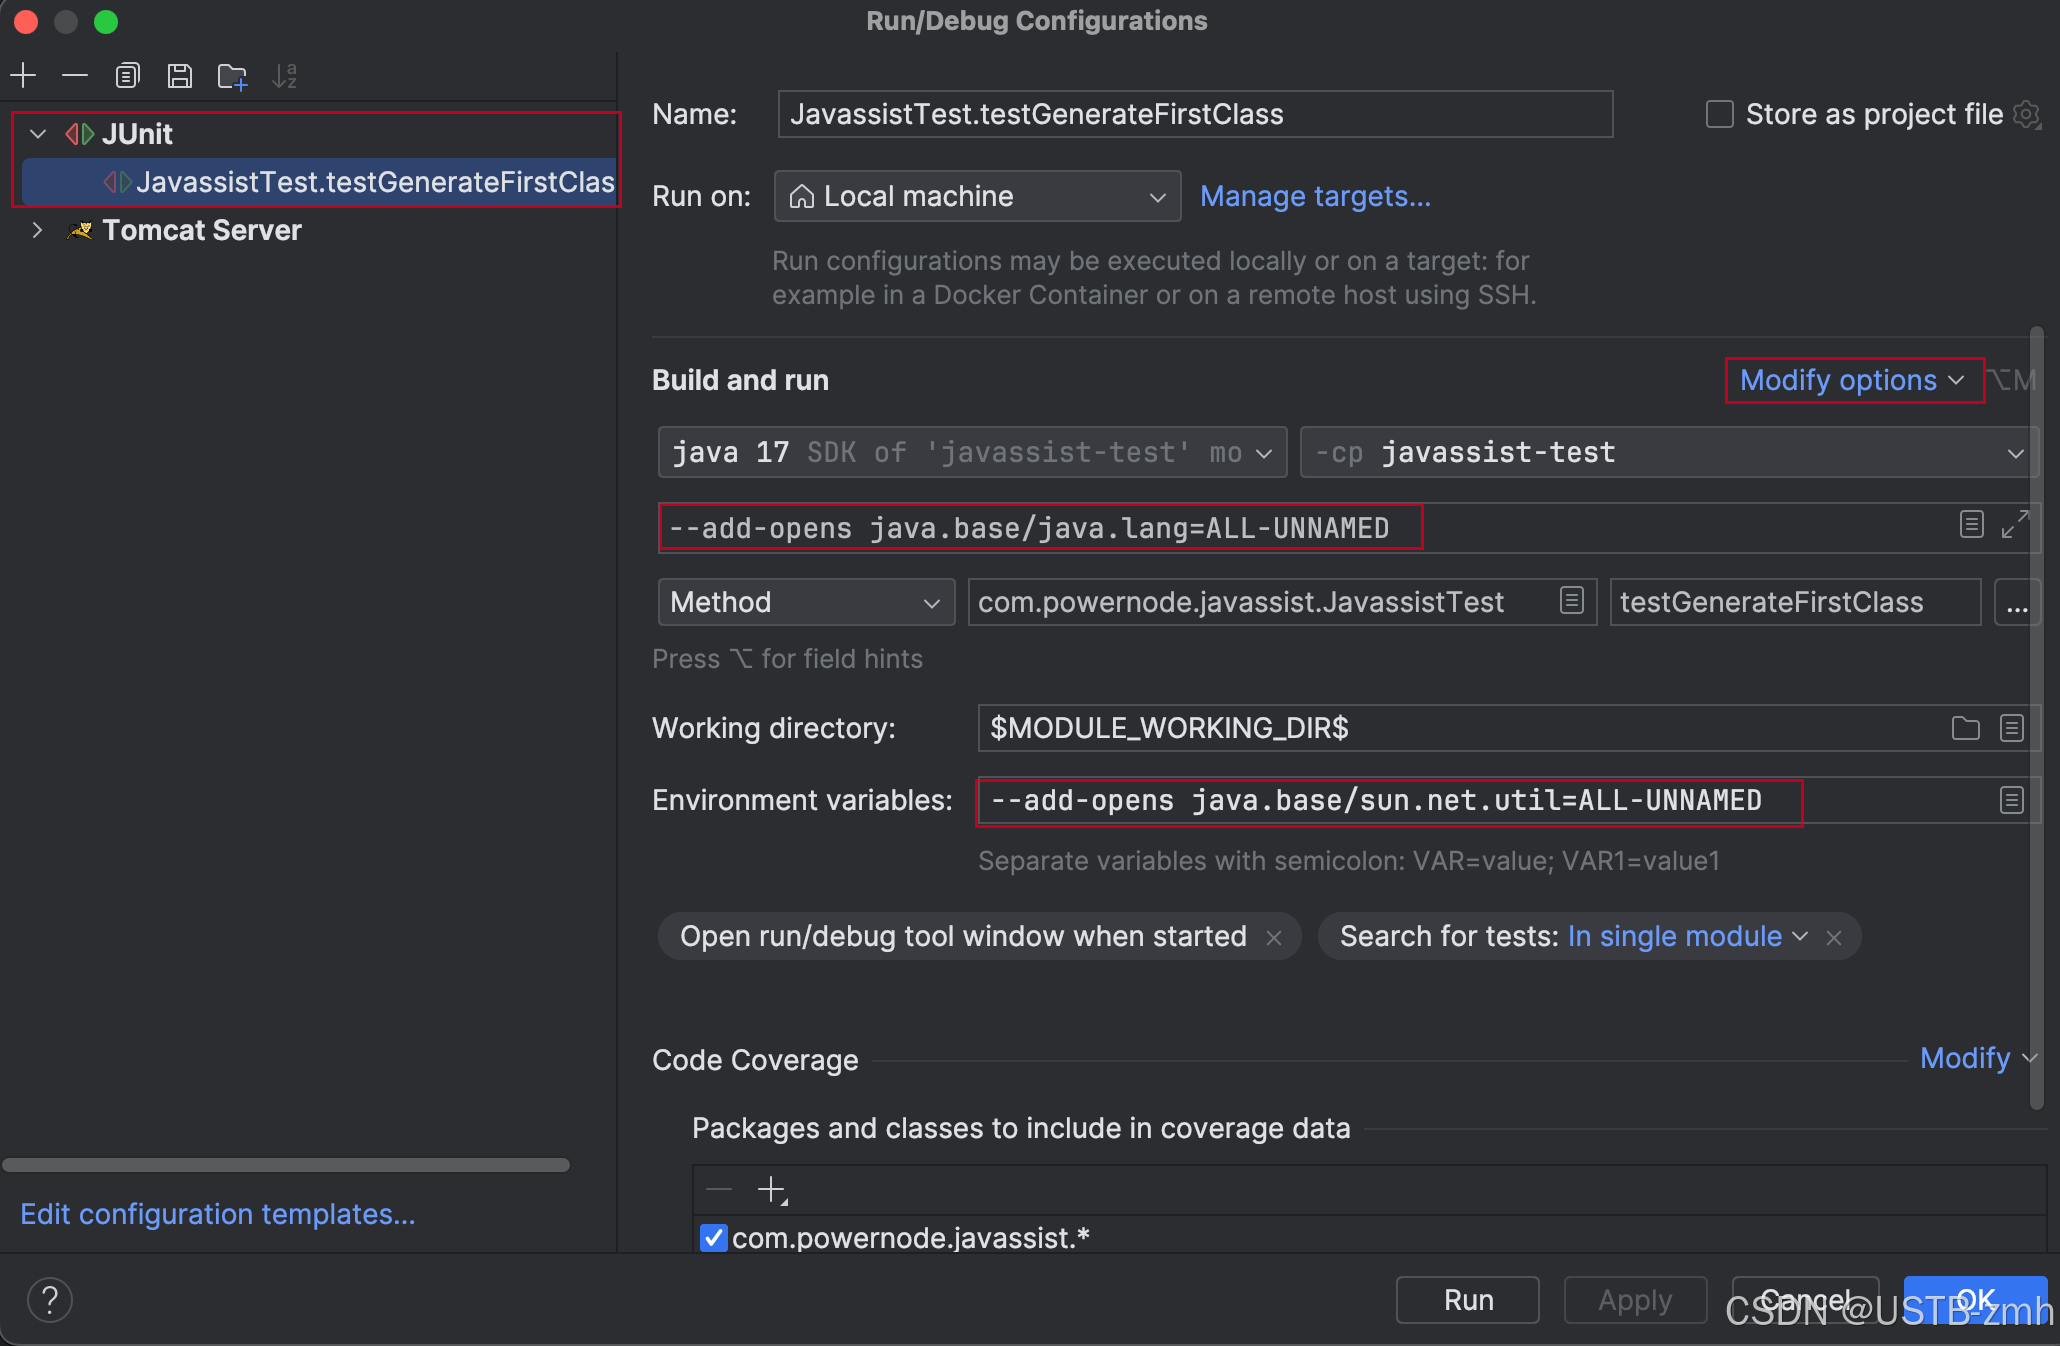Viewport: 2060px width, 1346px height.
Task: Insert macro in the working directory field
Action: pyautogui.click(x=2012, y=728)
